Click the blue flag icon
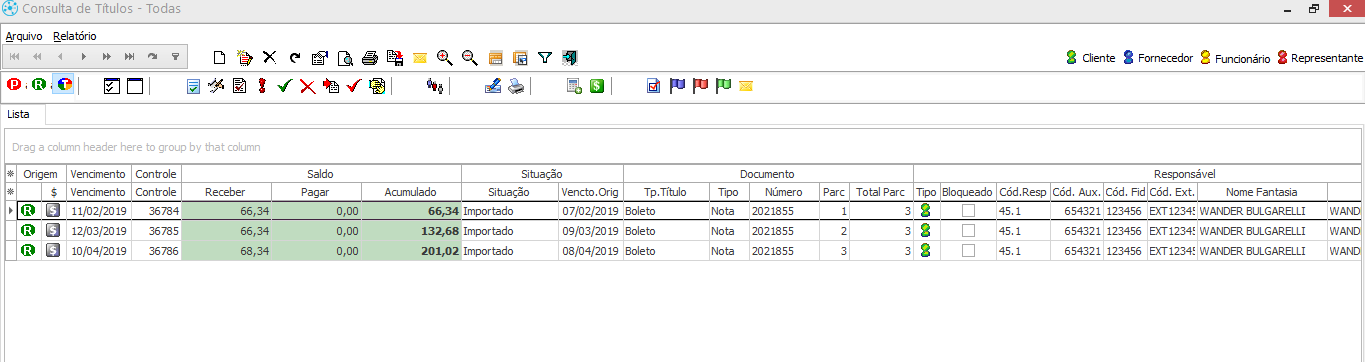 point(677,86)
